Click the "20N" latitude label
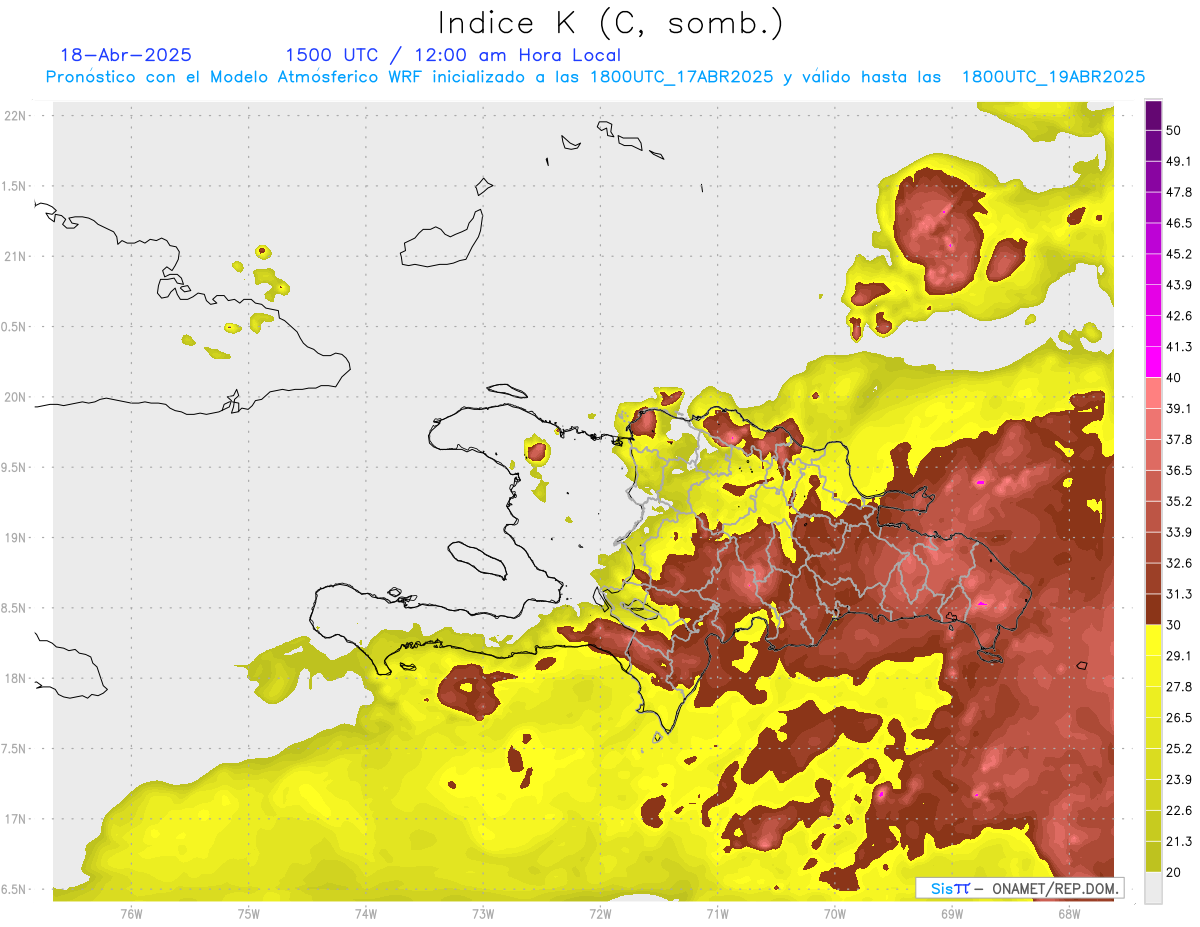The width and height of the screenshot is (1200, 927). [17, 397]
